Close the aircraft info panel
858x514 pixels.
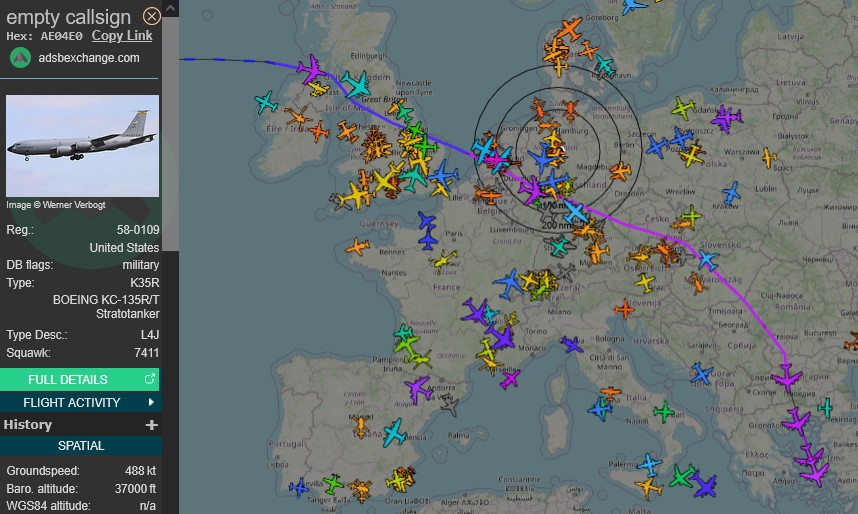152,16
